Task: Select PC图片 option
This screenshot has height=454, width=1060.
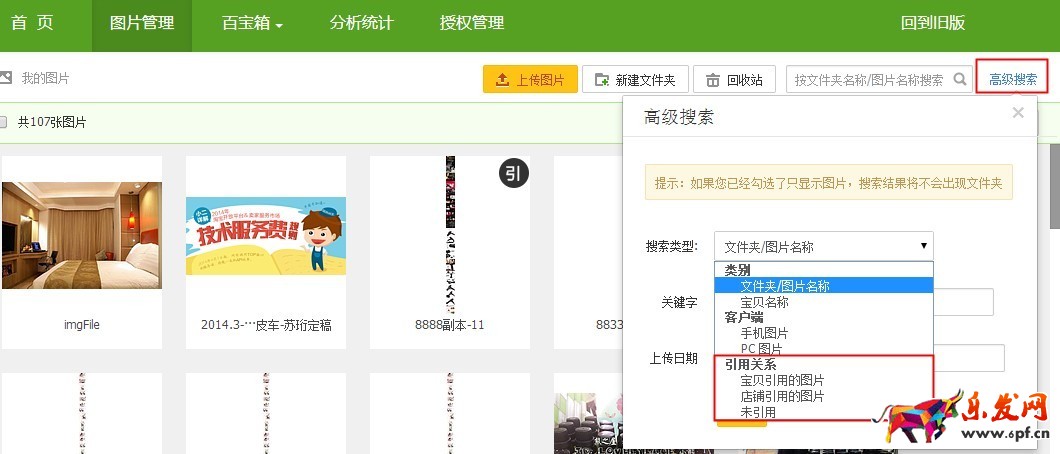Action: pos(823,349)
